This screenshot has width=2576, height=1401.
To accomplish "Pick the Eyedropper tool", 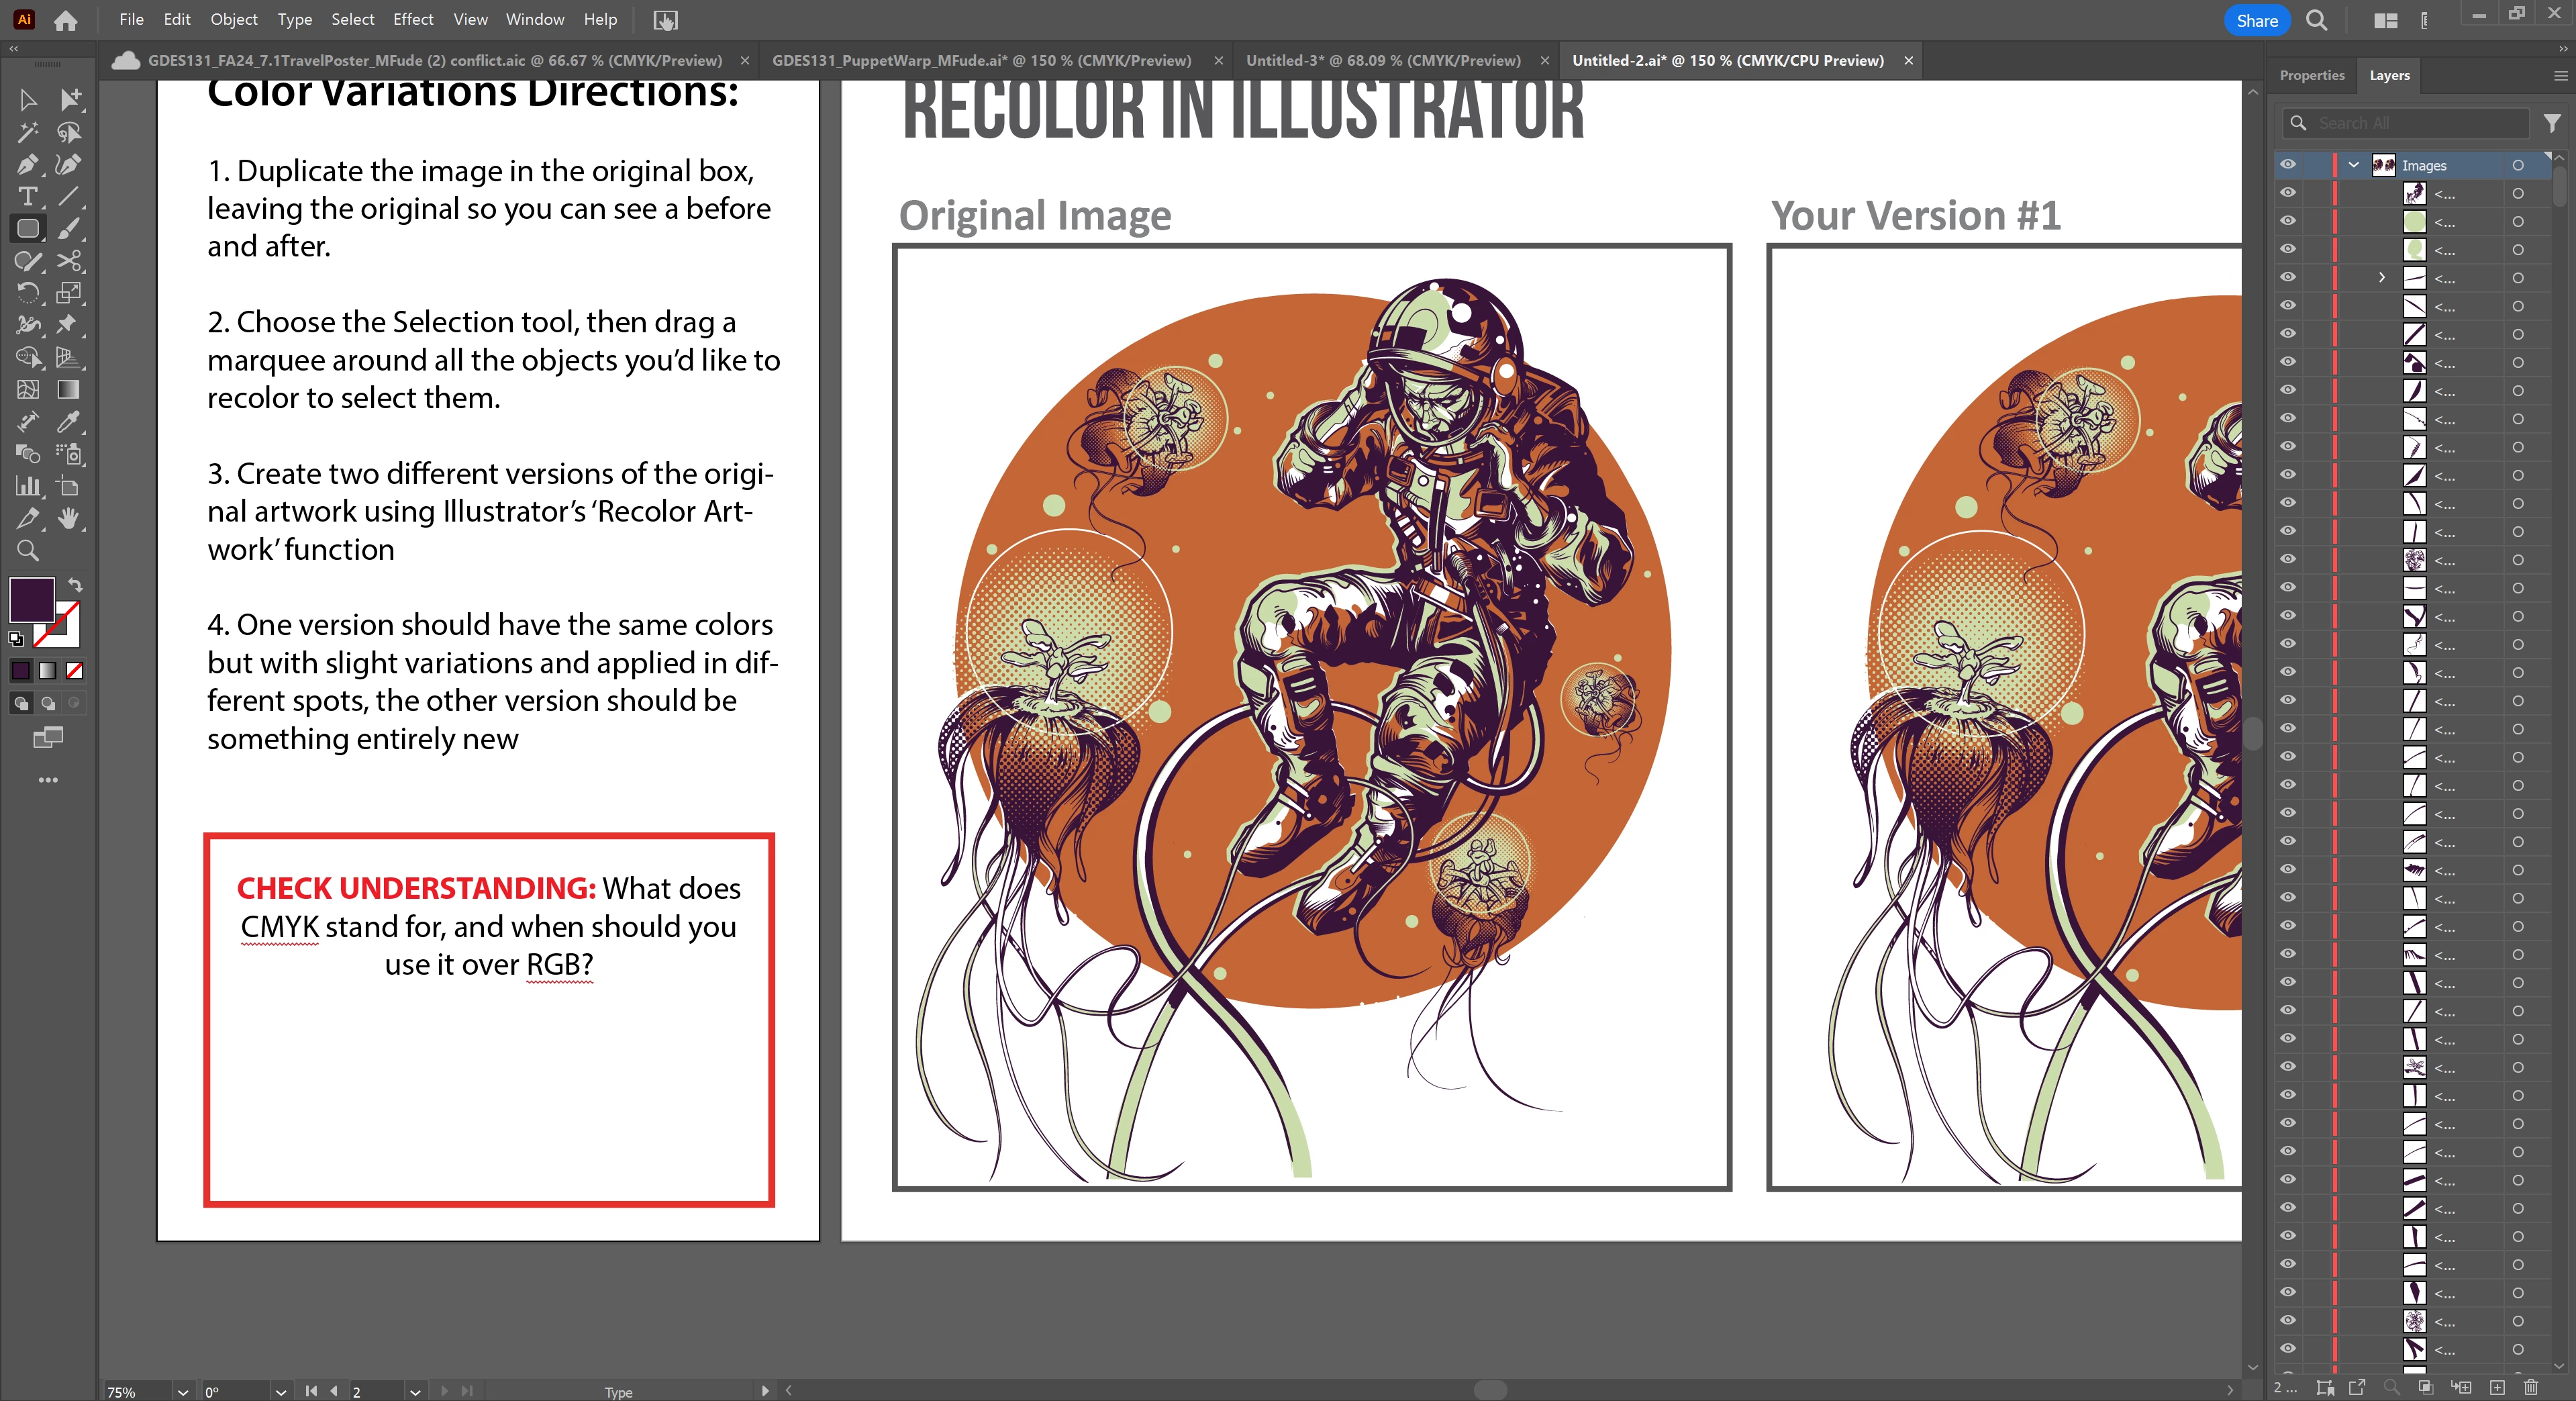I will [x=68, y=422].
